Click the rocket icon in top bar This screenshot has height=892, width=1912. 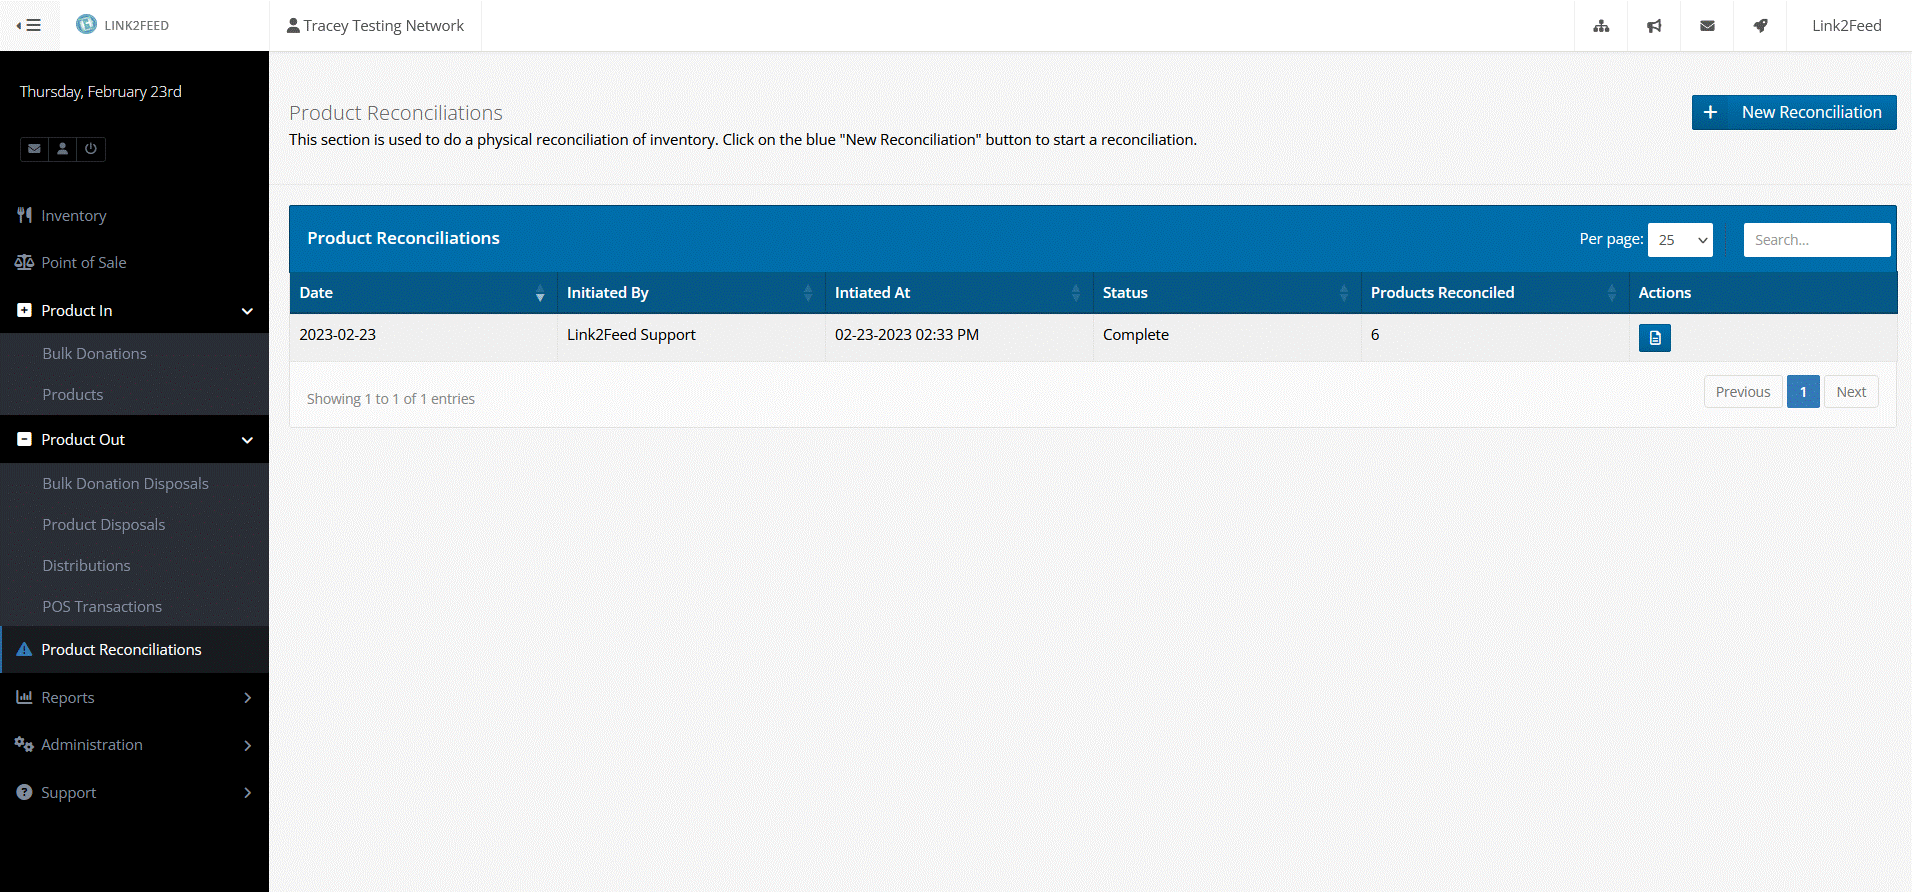click(1760, 26)
